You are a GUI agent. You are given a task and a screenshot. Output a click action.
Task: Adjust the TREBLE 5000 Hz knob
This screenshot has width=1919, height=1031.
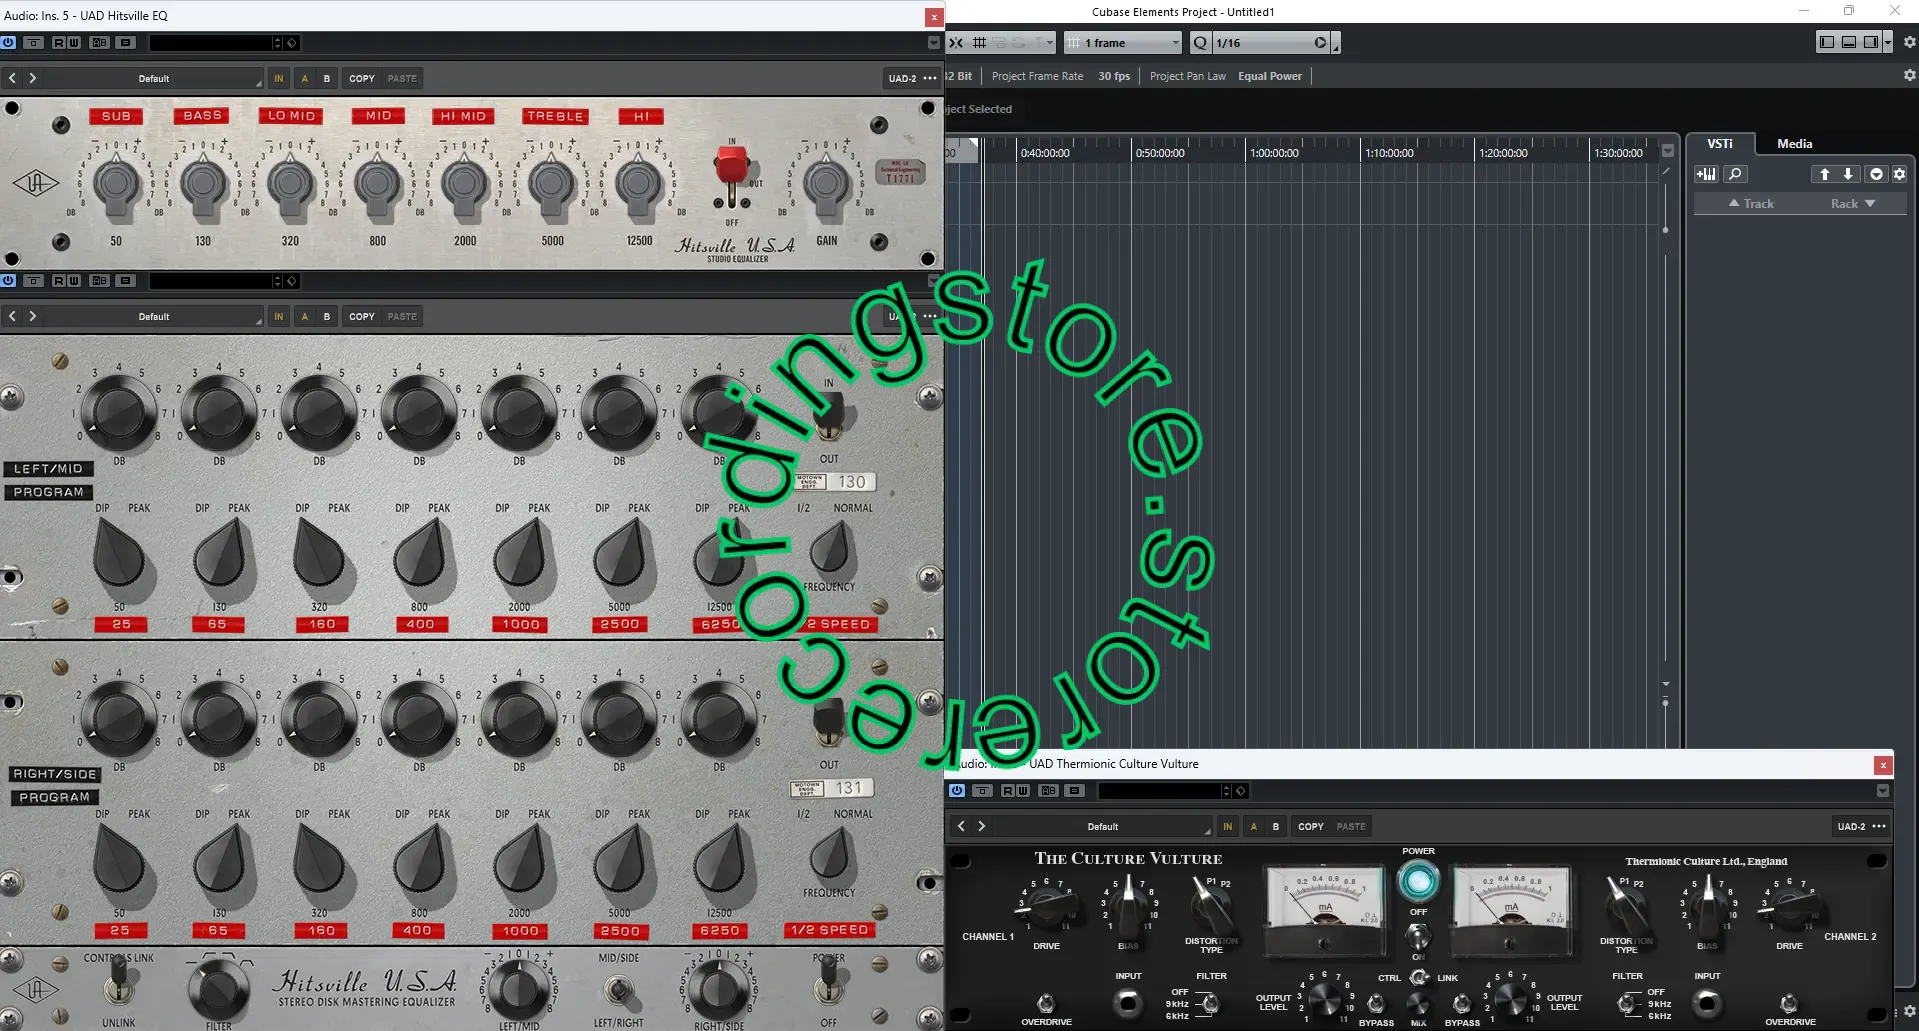[x=552, y=185]
